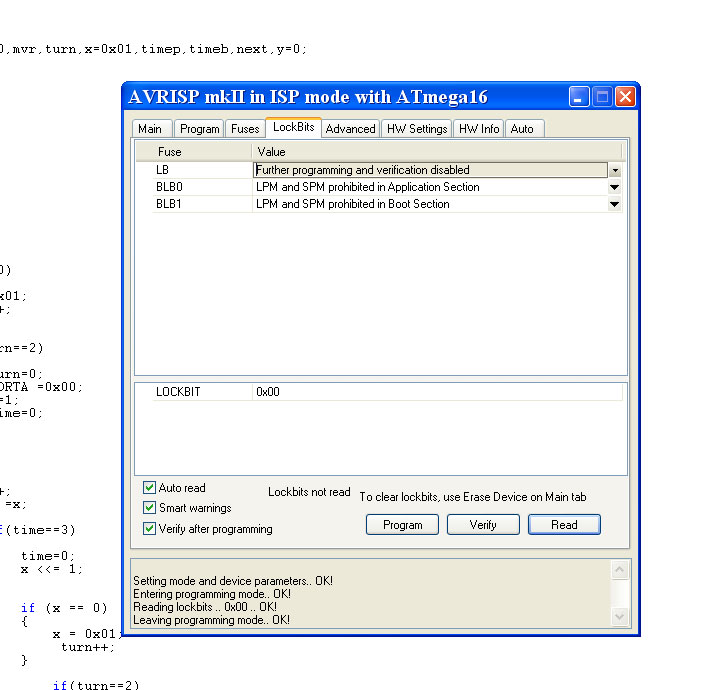Click the Read lockbits button
The height and width of the screenshot is (690, 723).
point(564,525)
